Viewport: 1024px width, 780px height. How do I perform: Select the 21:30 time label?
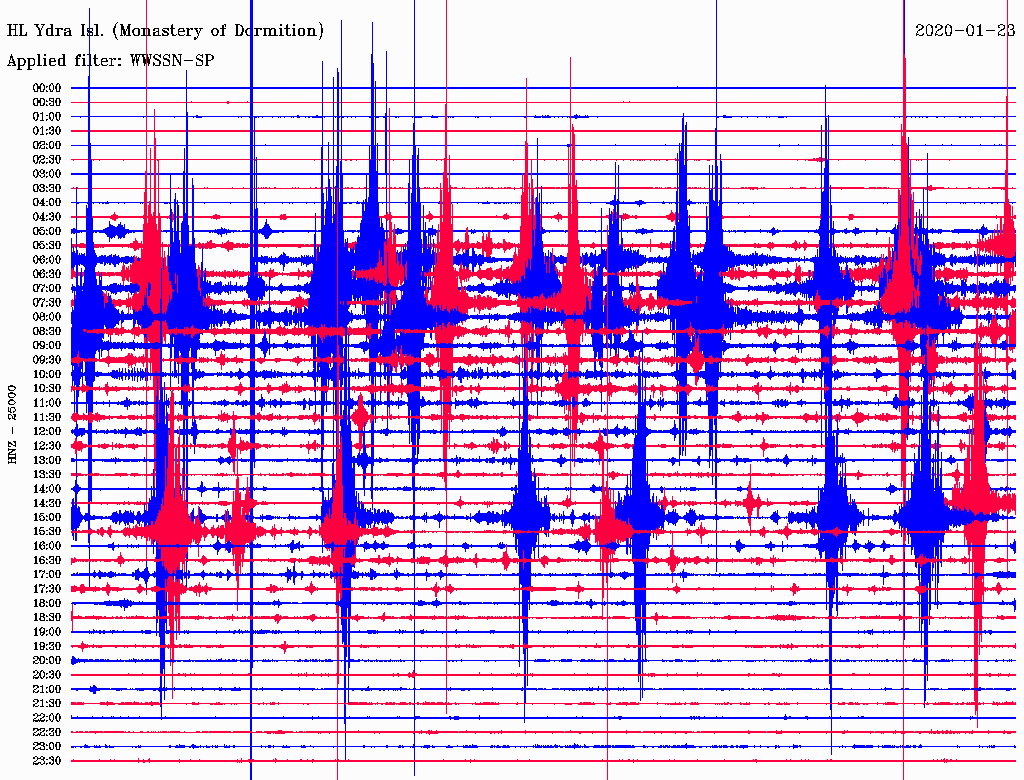click(x=47, y=704)
